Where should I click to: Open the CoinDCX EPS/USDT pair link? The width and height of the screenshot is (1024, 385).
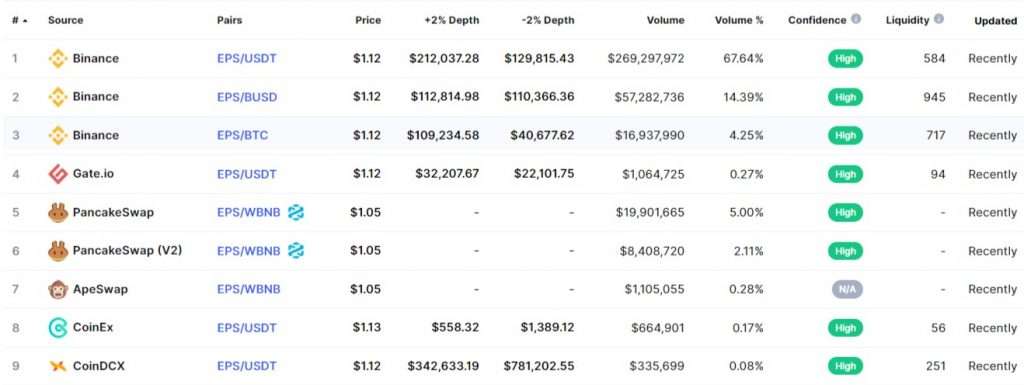pos(247,366)
